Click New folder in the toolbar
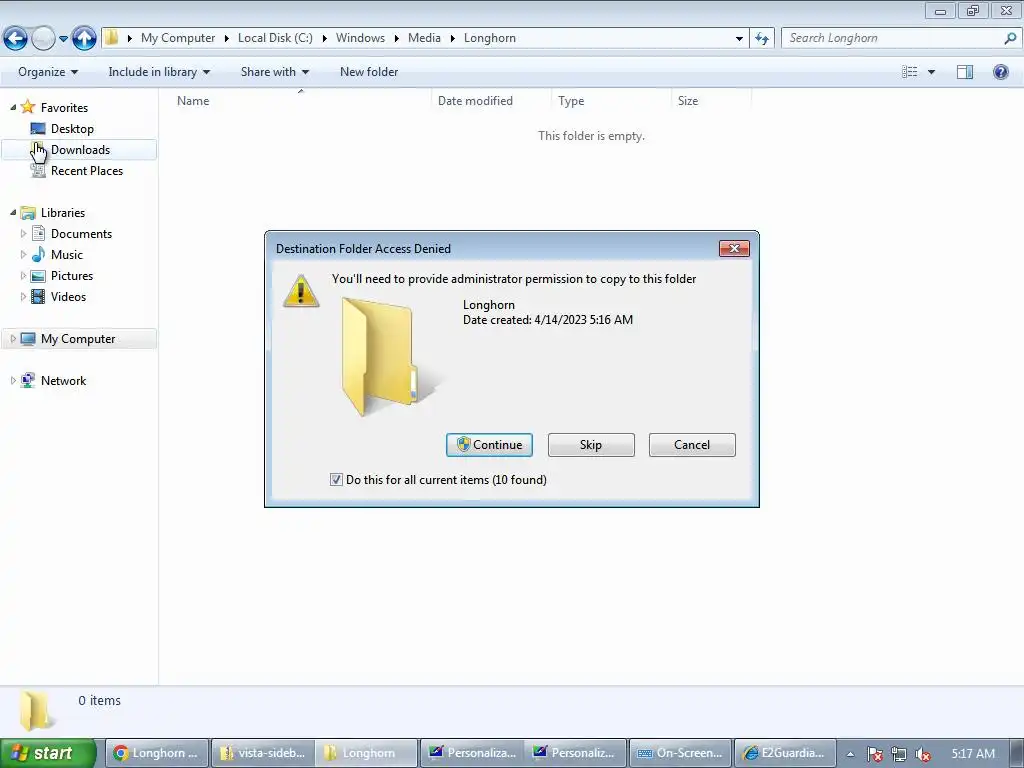Screen dimensions: 1024x768 (368, 72)
